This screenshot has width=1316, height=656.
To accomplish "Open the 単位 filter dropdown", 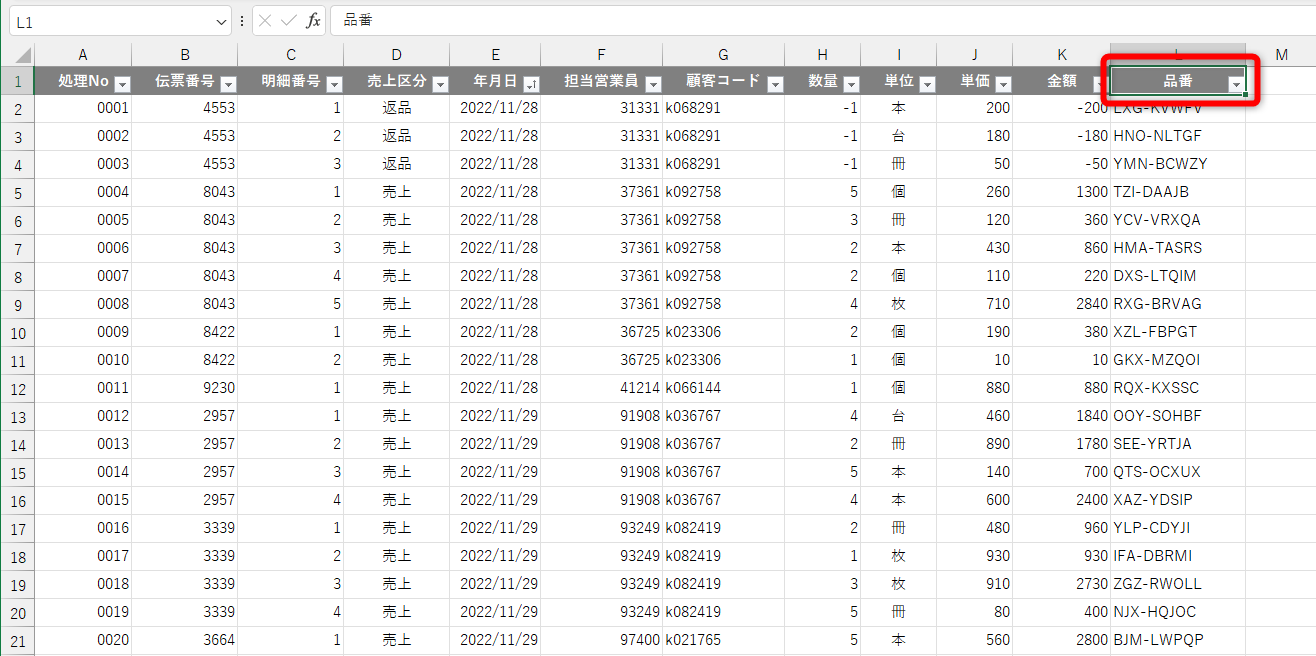I will 927,85.
